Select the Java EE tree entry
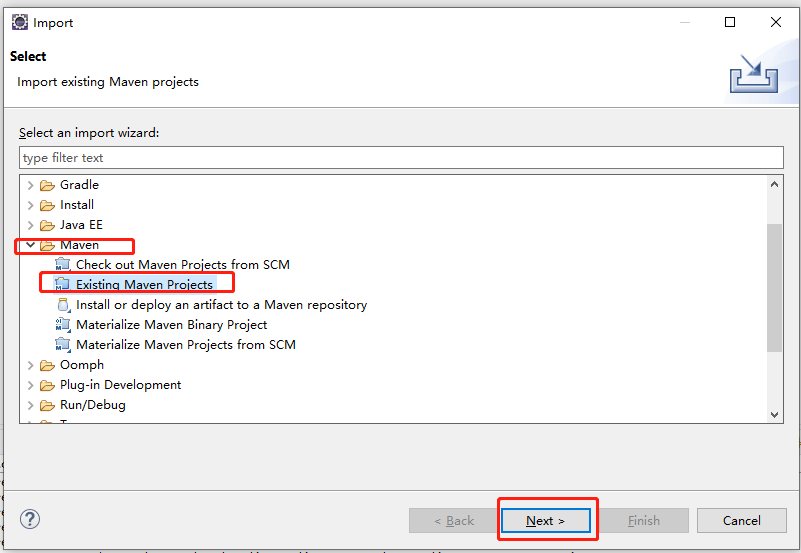This screenshot has width=801, height=553. pyautogui.click(x=81, y=225)
